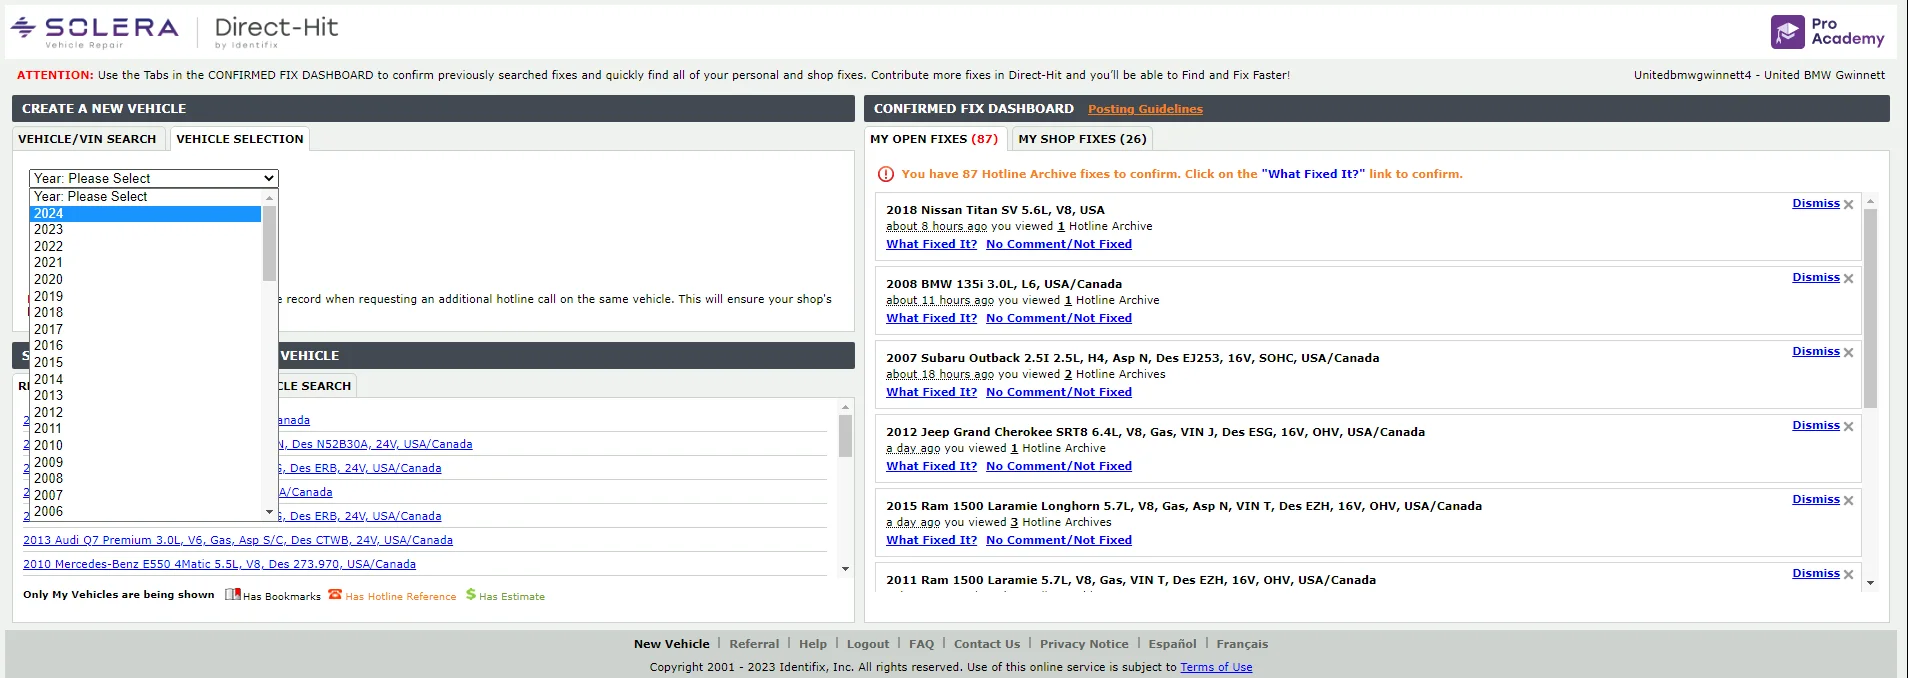Click the alert icon beside hotline archive notice
The height and width of the screenshot is (678, 1908).
tap(885, 174)
